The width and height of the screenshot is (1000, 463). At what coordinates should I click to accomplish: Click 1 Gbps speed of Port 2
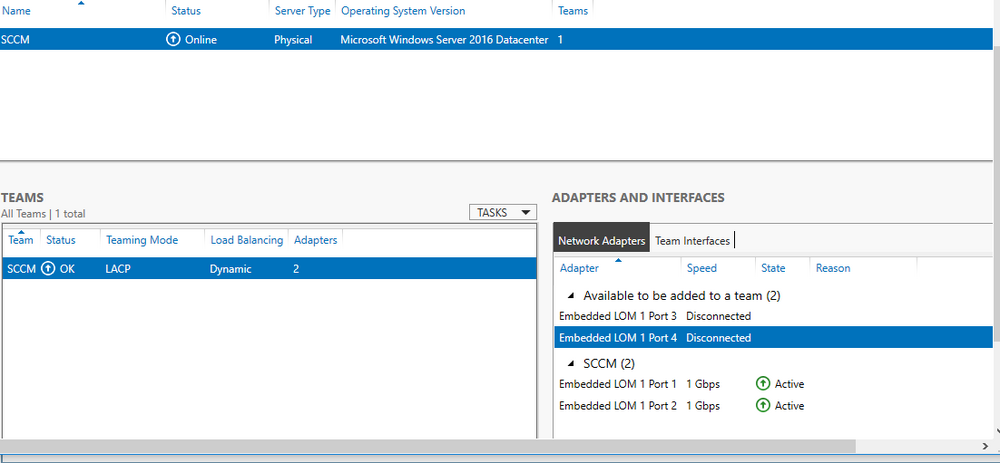coord(703,406)
